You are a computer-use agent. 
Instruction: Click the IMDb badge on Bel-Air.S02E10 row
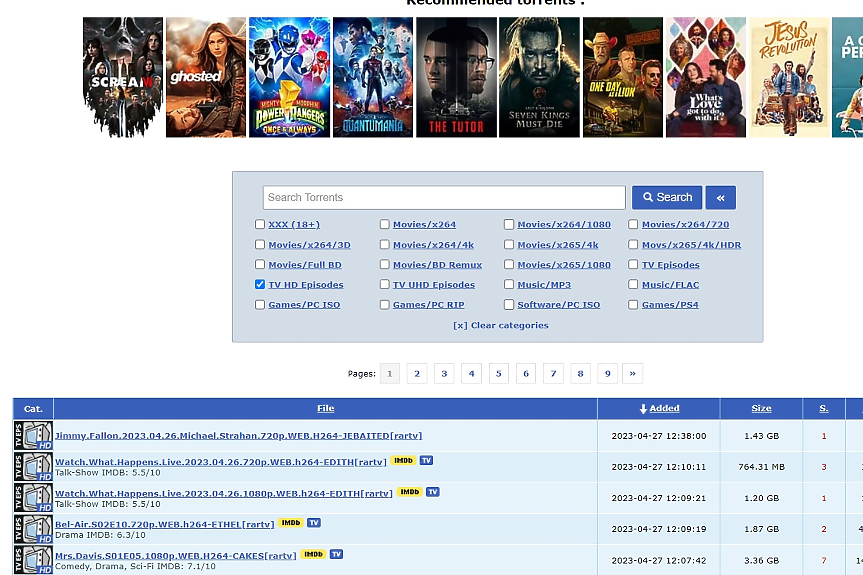(x=291, y=522)
